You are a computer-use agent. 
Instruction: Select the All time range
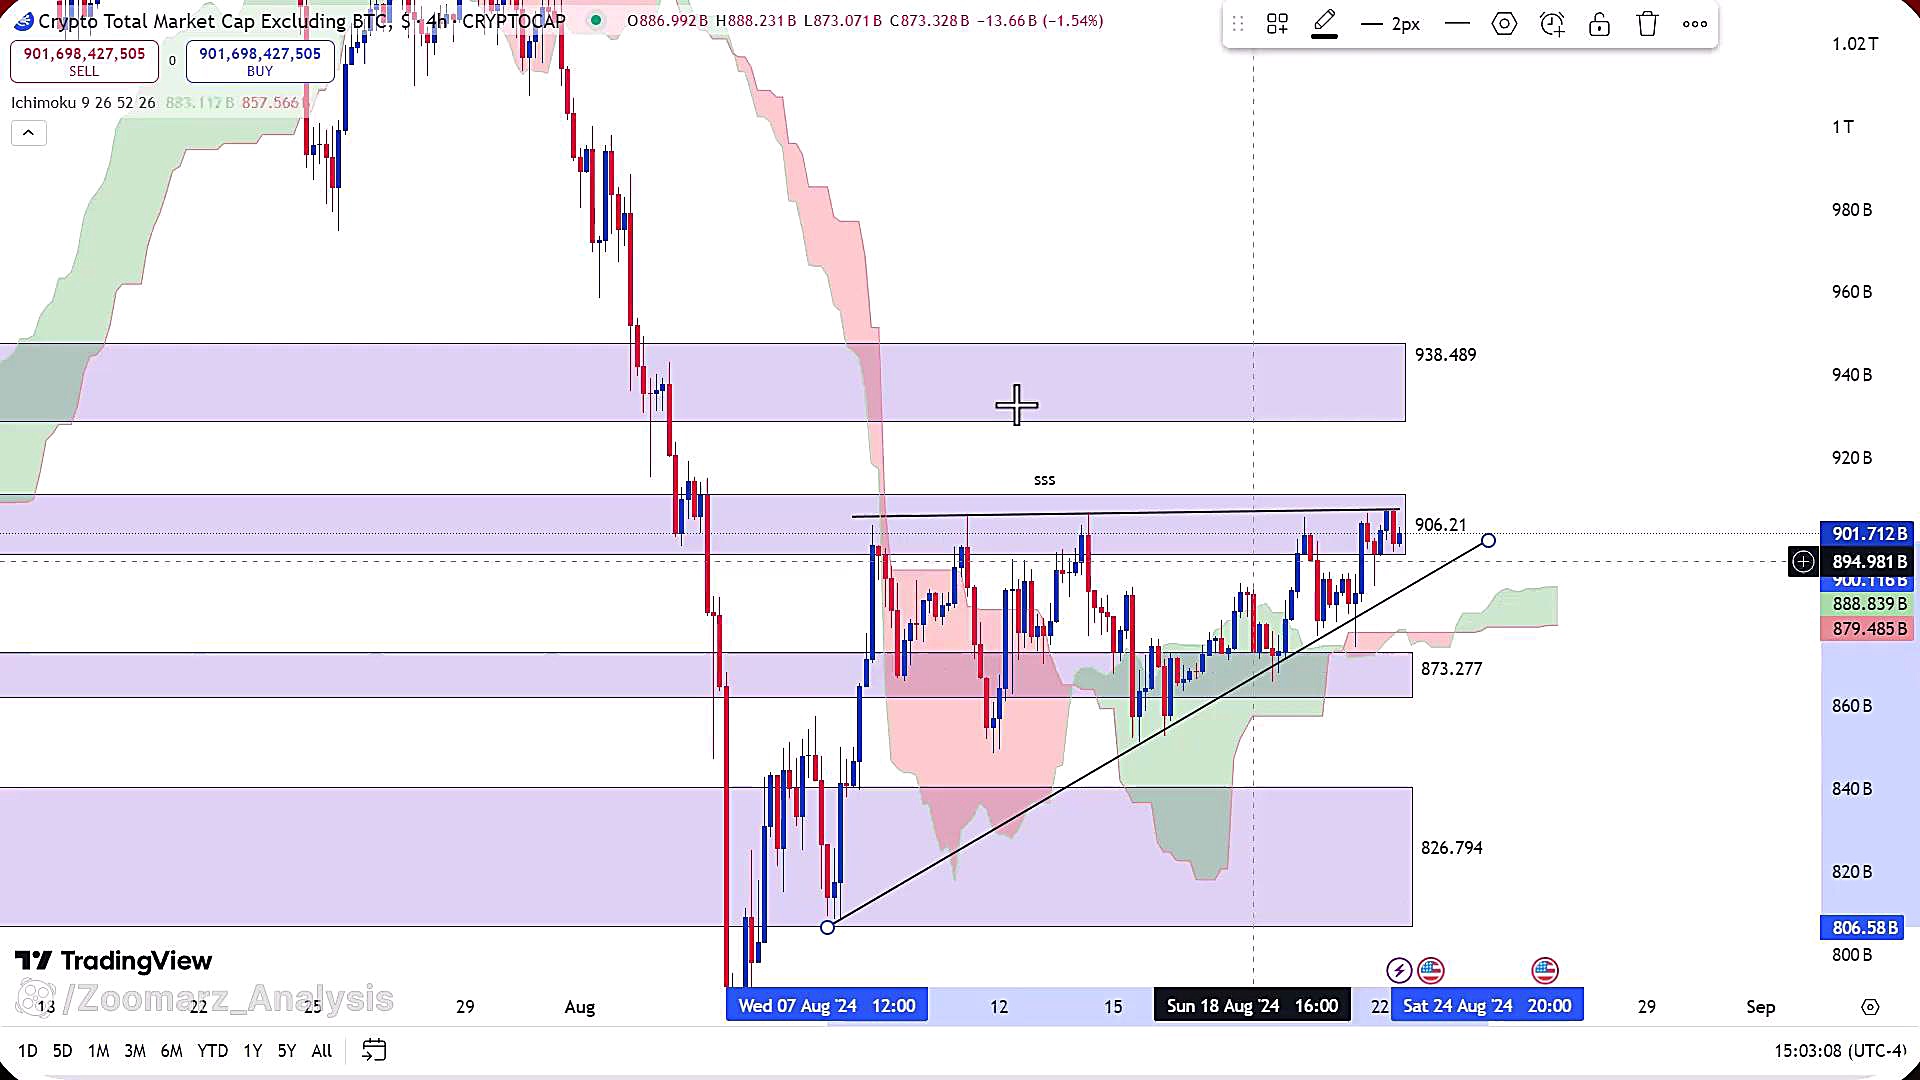(322, 1050)
